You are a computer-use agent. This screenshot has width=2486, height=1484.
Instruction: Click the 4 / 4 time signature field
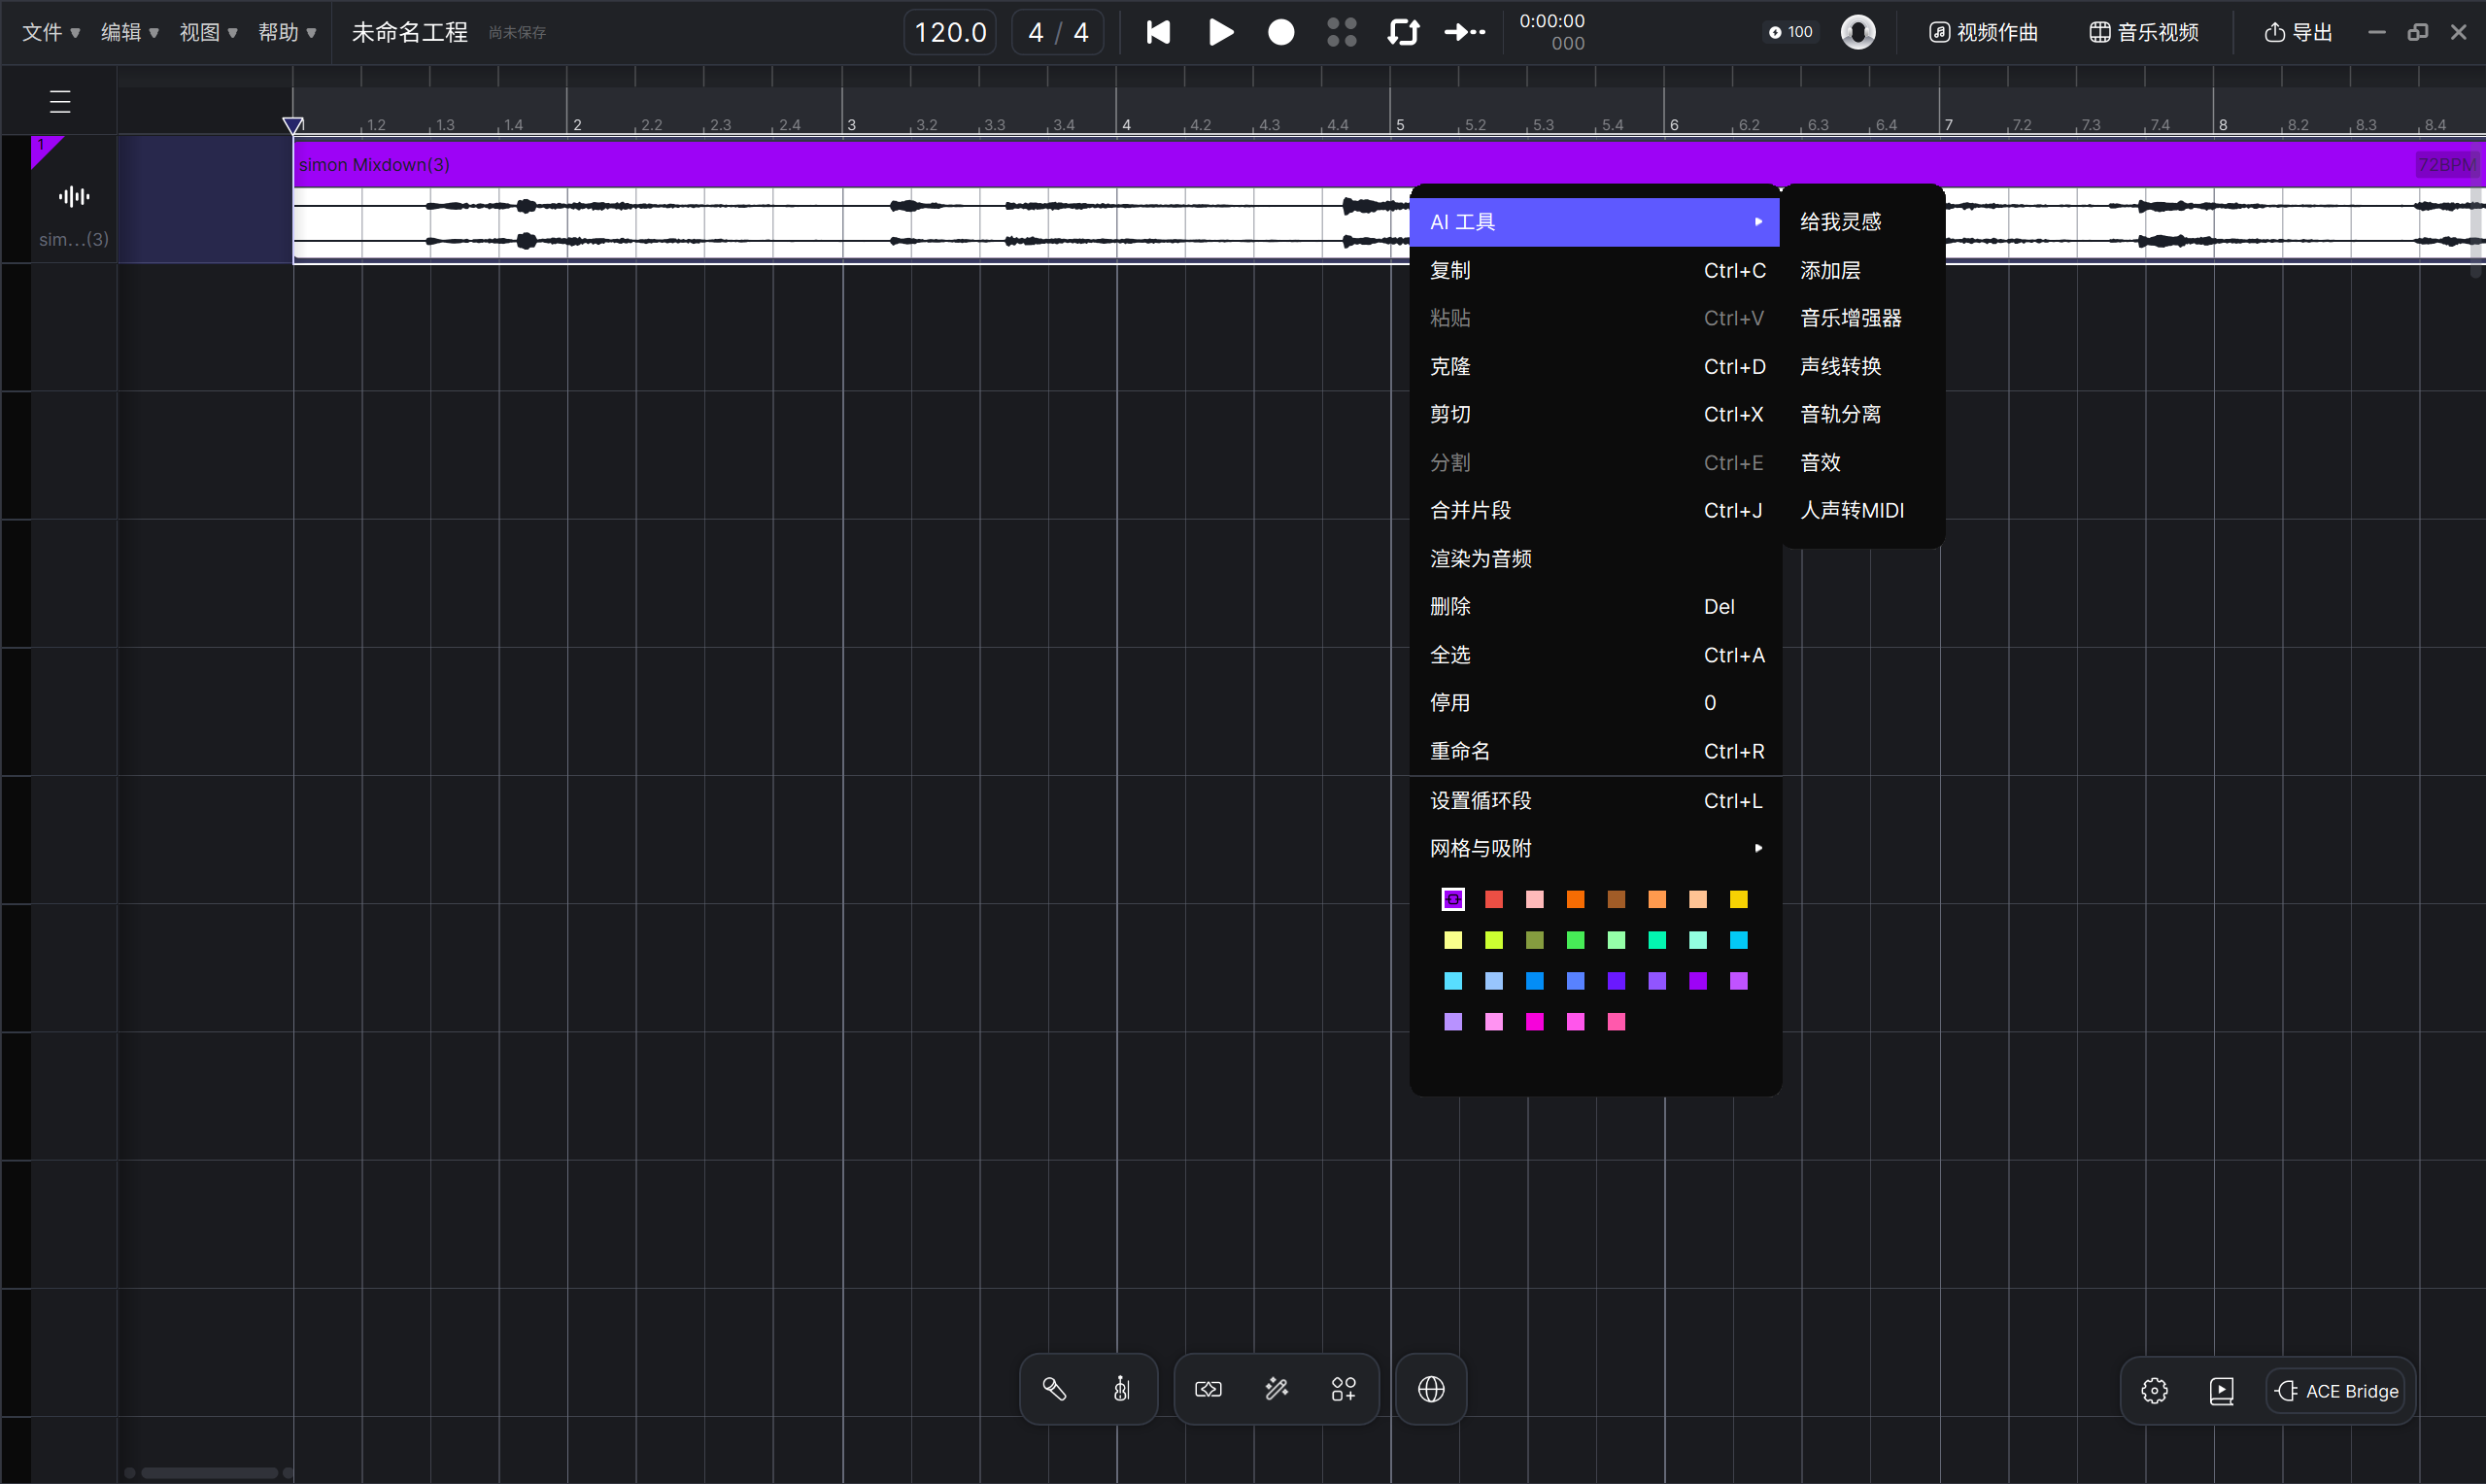1058,32
